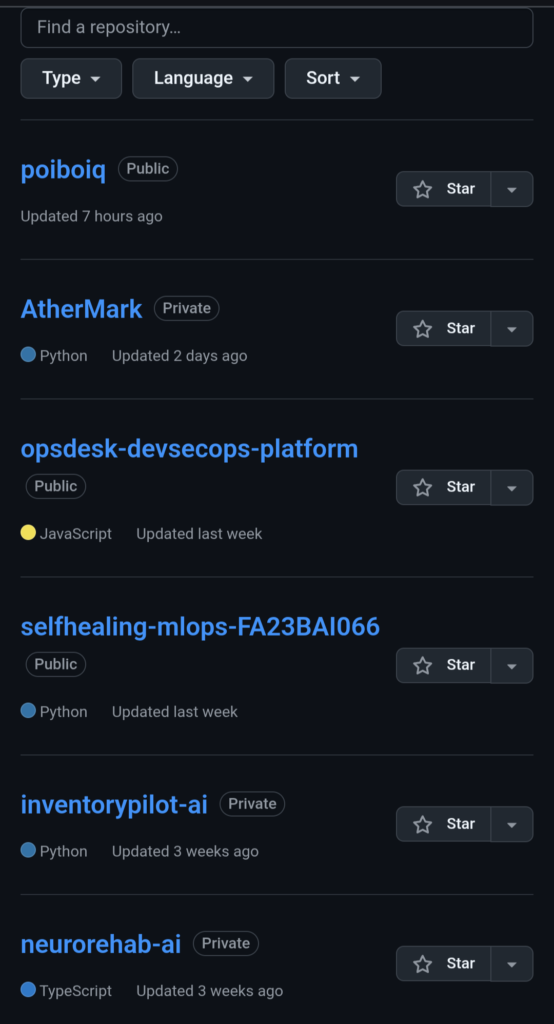Open star lists caret for inventorypilot-ai

[512, 824]
